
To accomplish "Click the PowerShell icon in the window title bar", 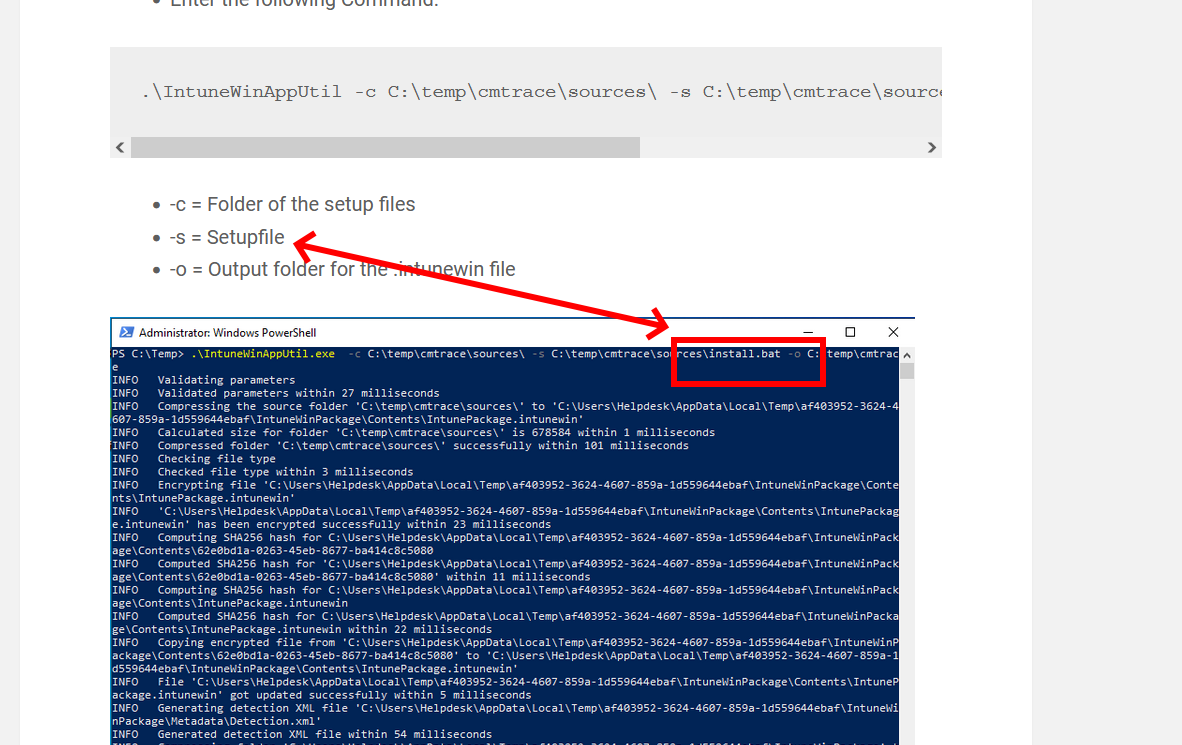I will (127, 333).
